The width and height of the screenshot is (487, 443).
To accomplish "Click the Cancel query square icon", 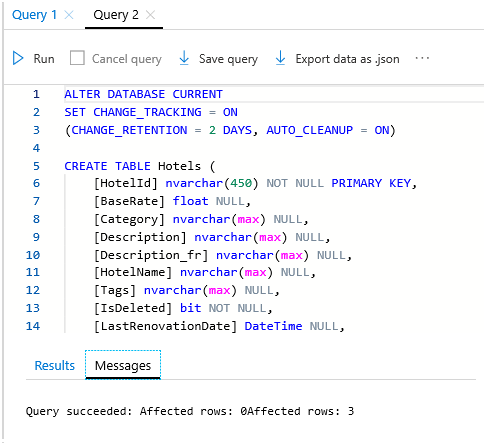I will (x=77, y=58).
